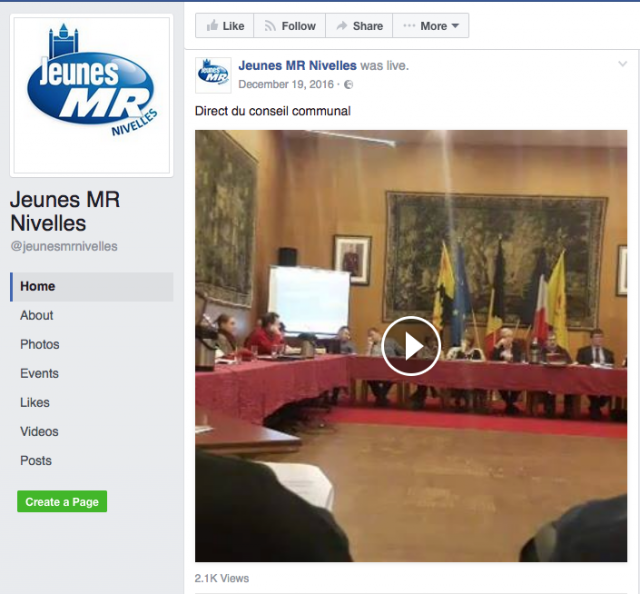Click the Like thumbs-up button
This screenshot has width=640, height=594.
click(x=224, y=26)
